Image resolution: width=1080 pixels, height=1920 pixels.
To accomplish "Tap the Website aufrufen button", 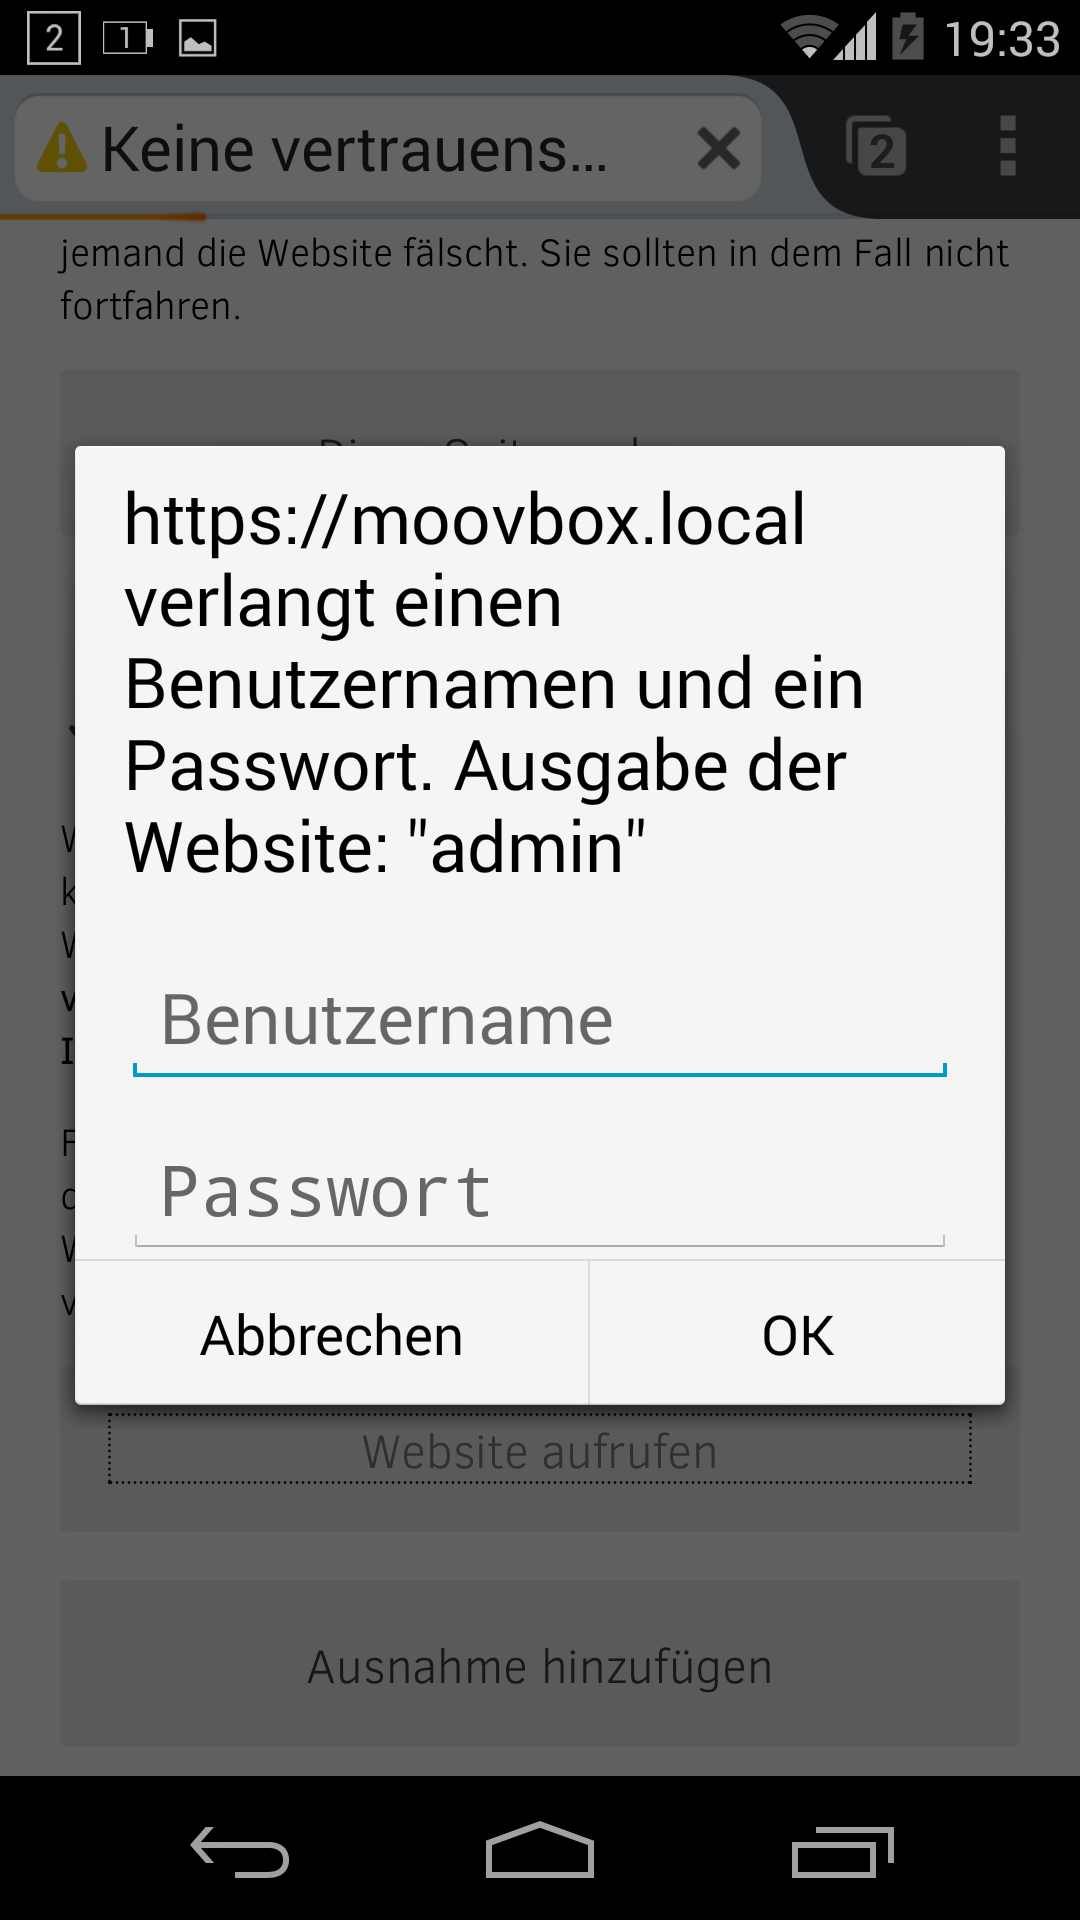I will point(540,1451).
